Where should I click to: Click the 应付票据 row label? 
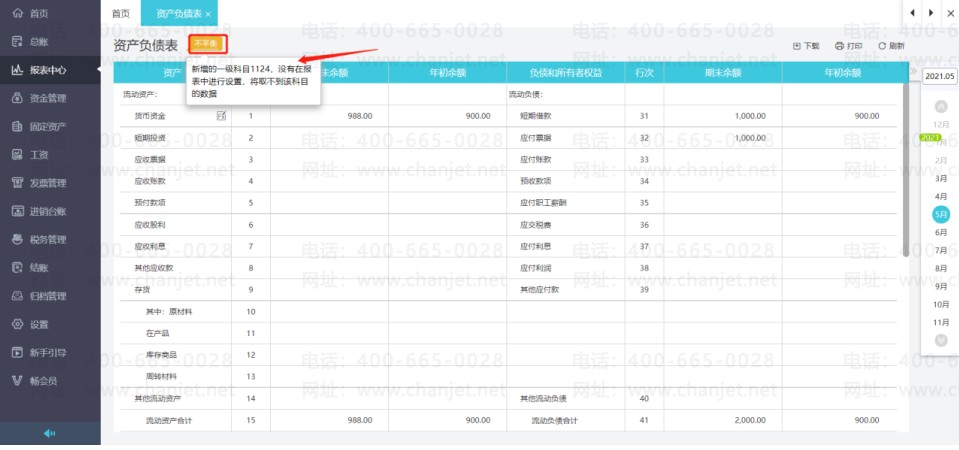536,138
